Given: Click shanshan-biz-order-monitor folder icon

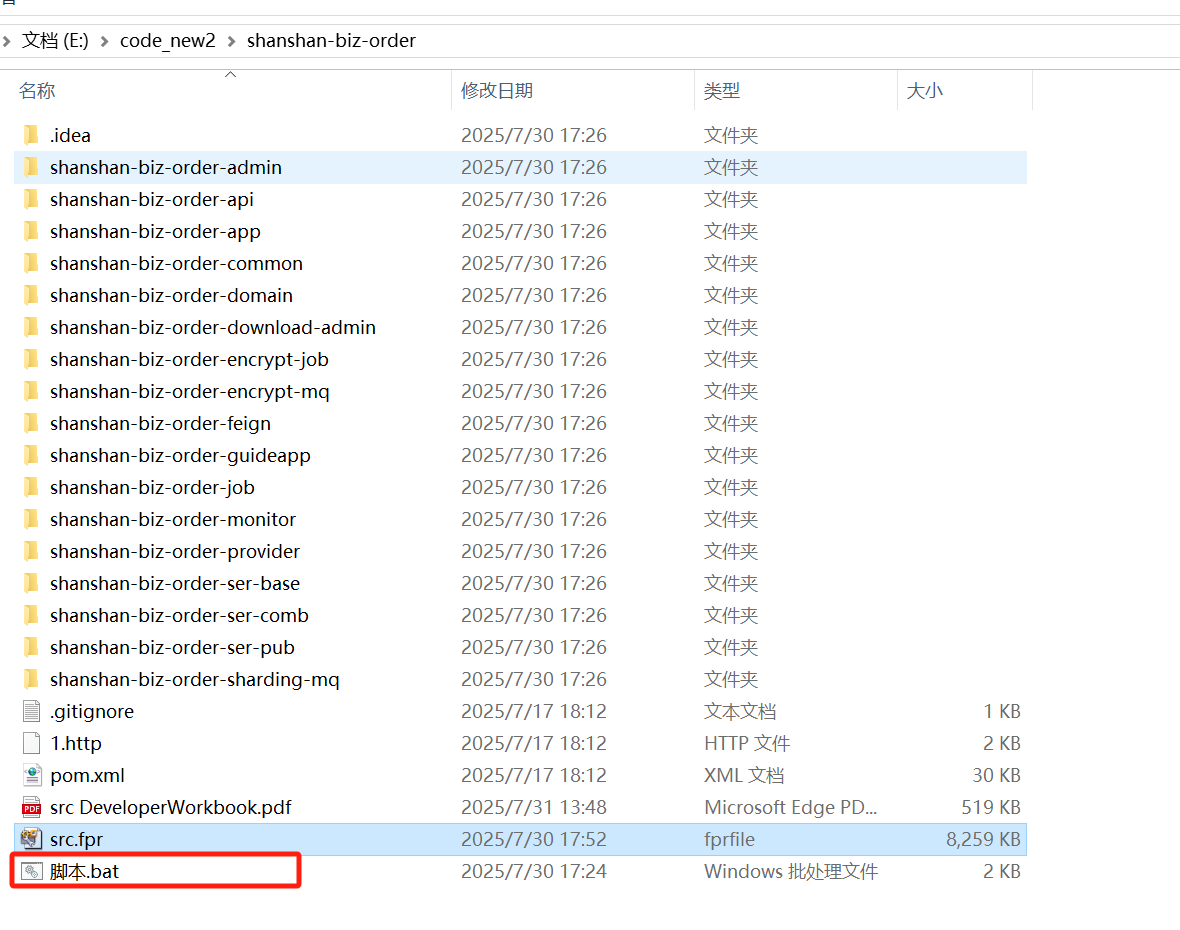Looking at the screenshot, I should pyautogui.click(x=31, y=519).
